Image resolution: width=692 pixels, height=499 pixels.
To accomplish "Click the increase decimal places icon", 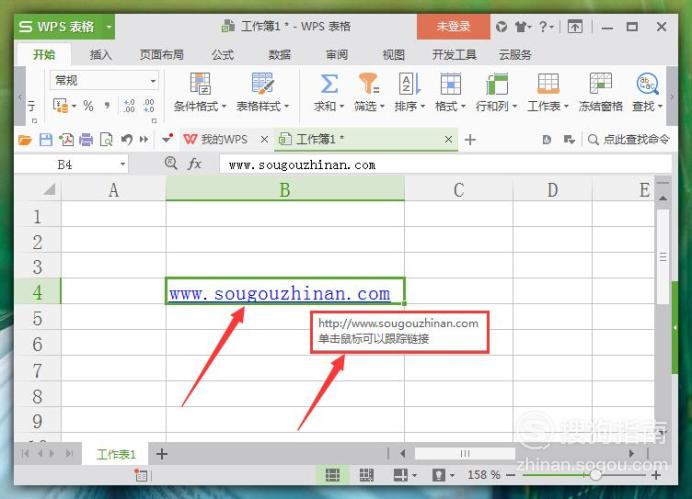I will [x=129, y=106].
